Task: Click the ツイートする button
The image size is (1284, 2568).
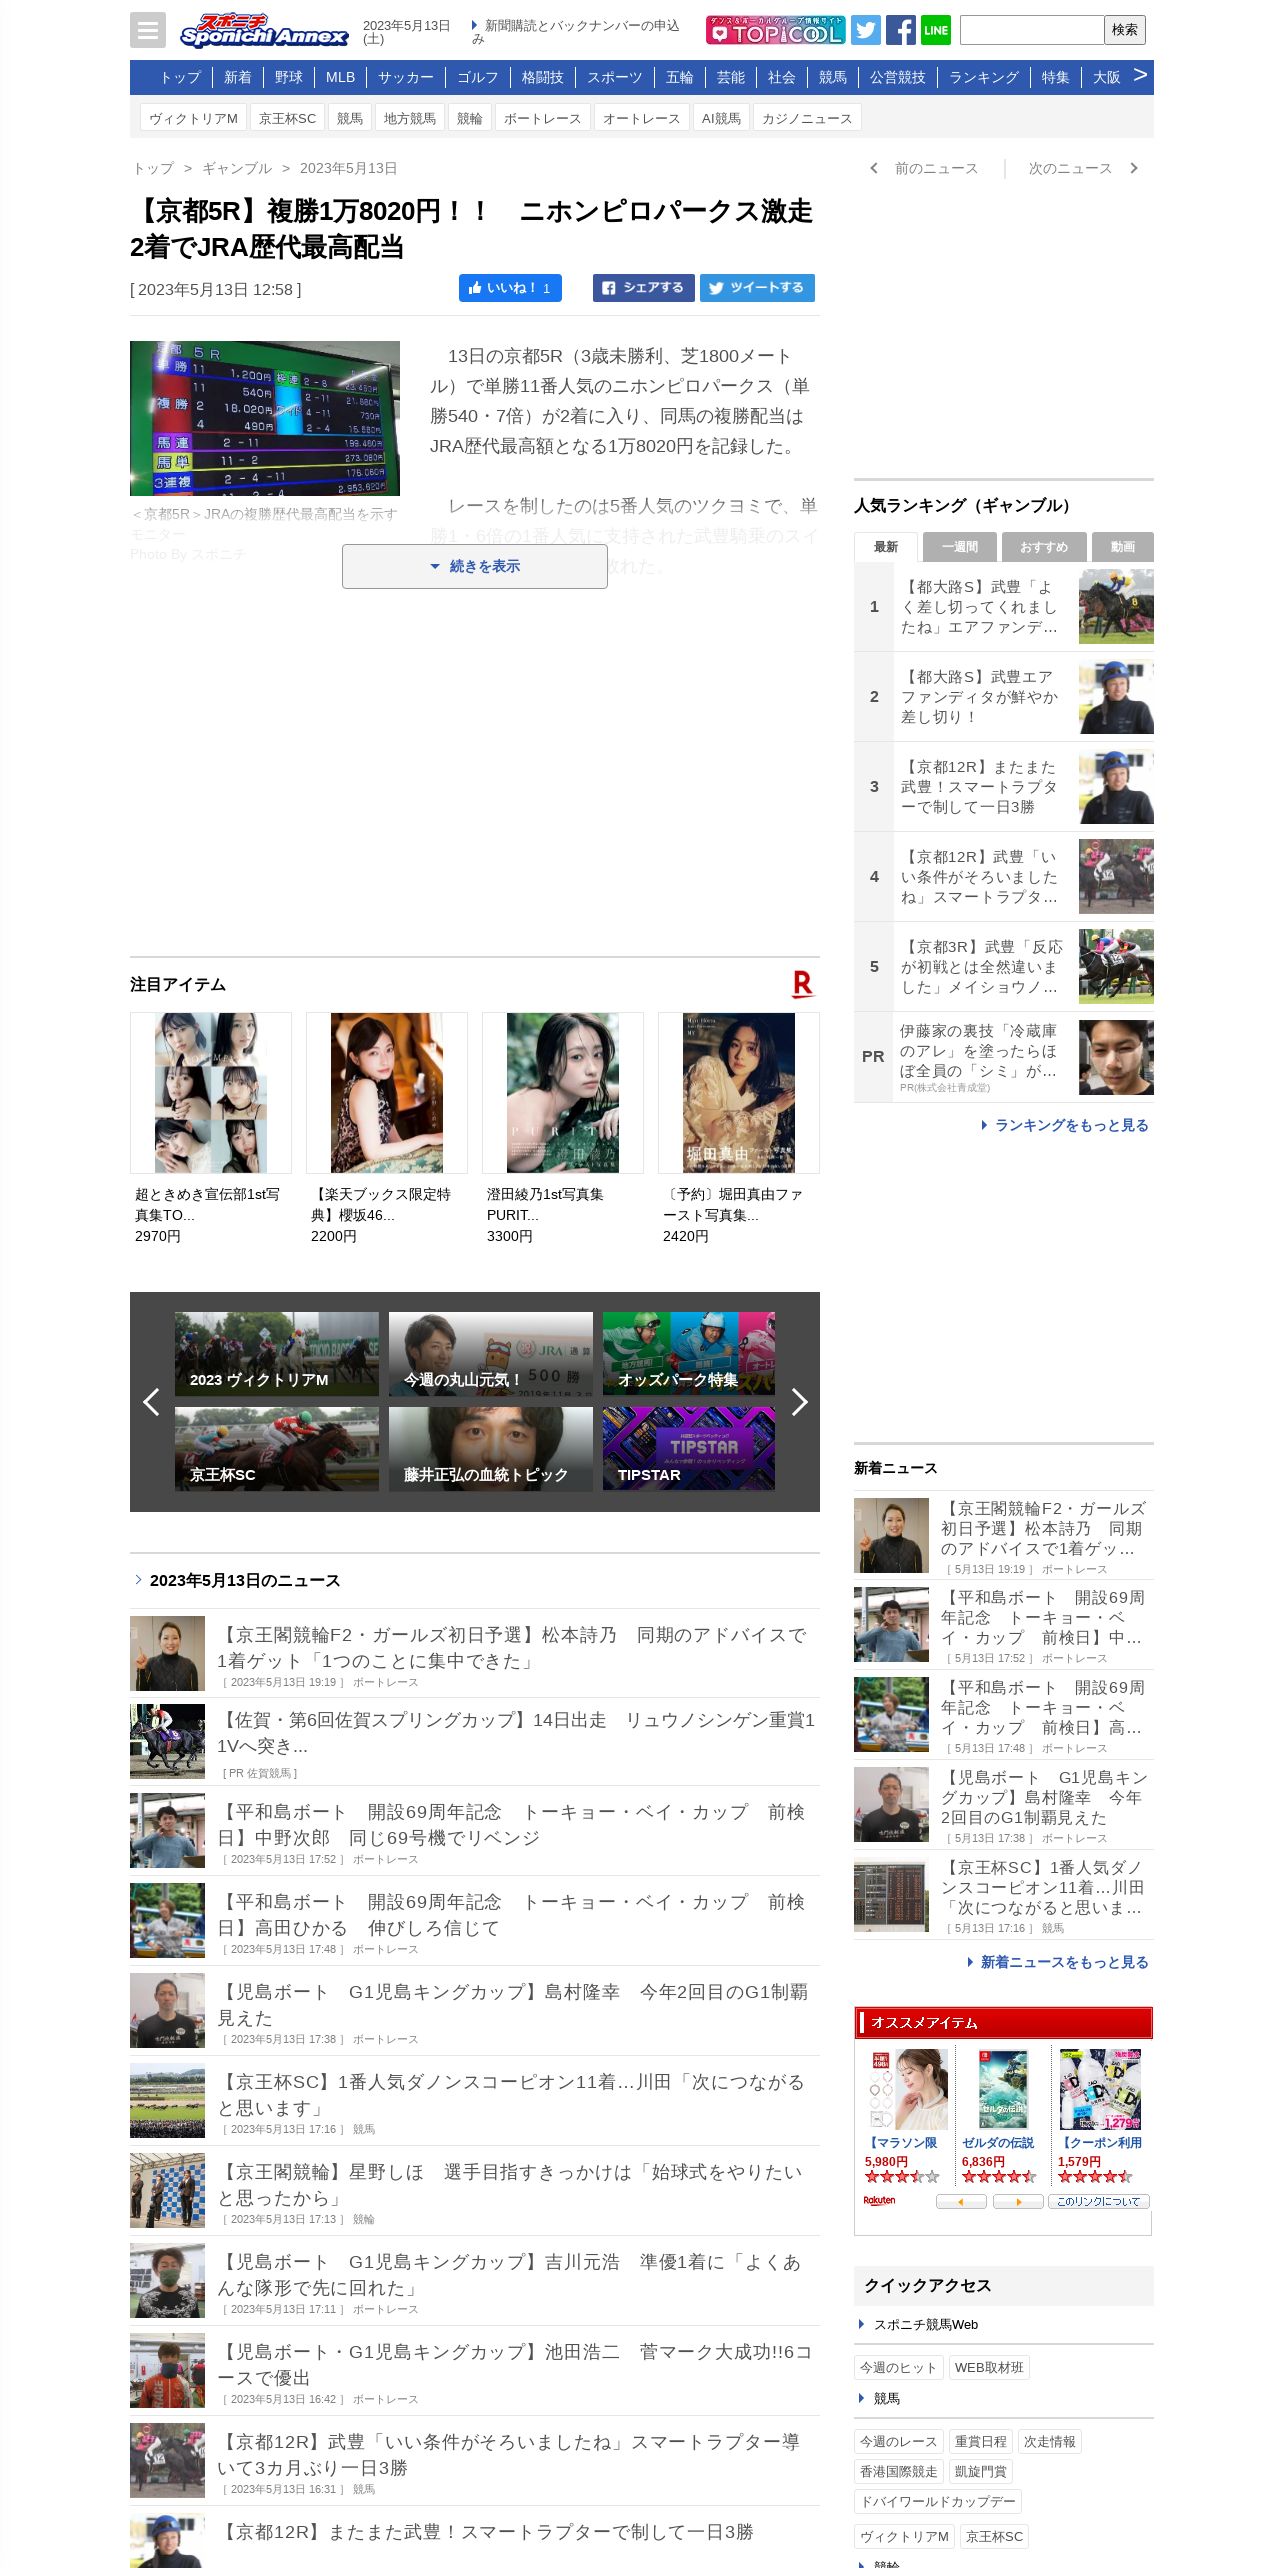Action: point(757,288)
